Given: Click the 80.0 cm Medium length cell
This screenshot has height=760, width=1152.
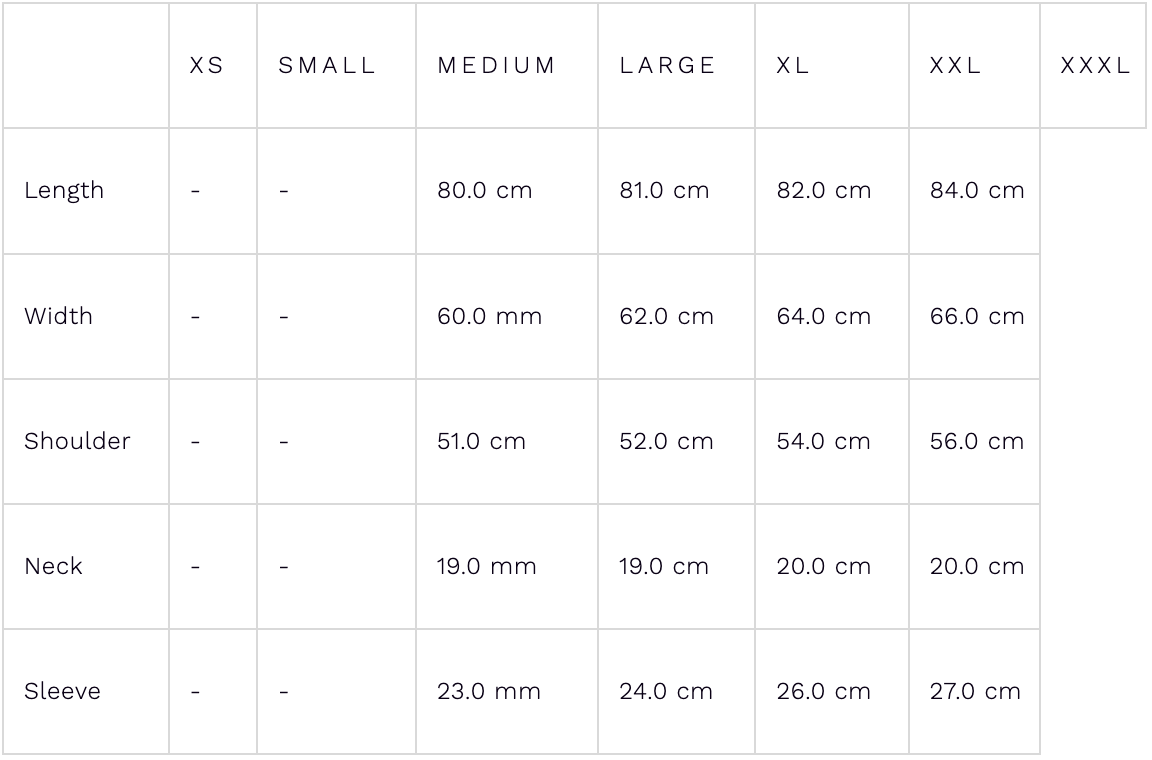Looking at the screenshot, I should (x=485, y=191).
